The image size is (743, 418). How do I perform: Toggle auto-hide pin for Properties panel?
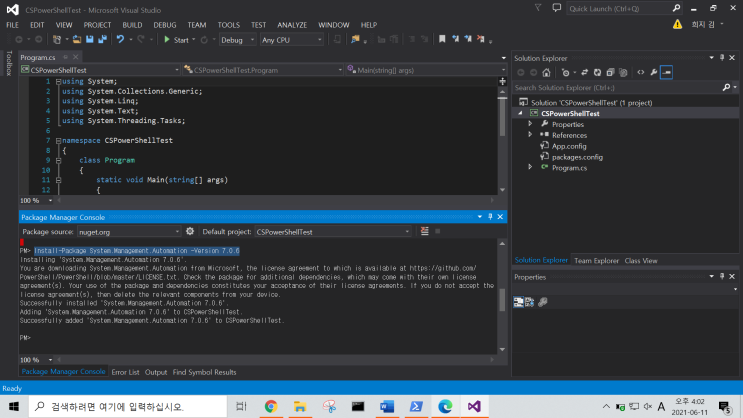click(x=722, y=277)
